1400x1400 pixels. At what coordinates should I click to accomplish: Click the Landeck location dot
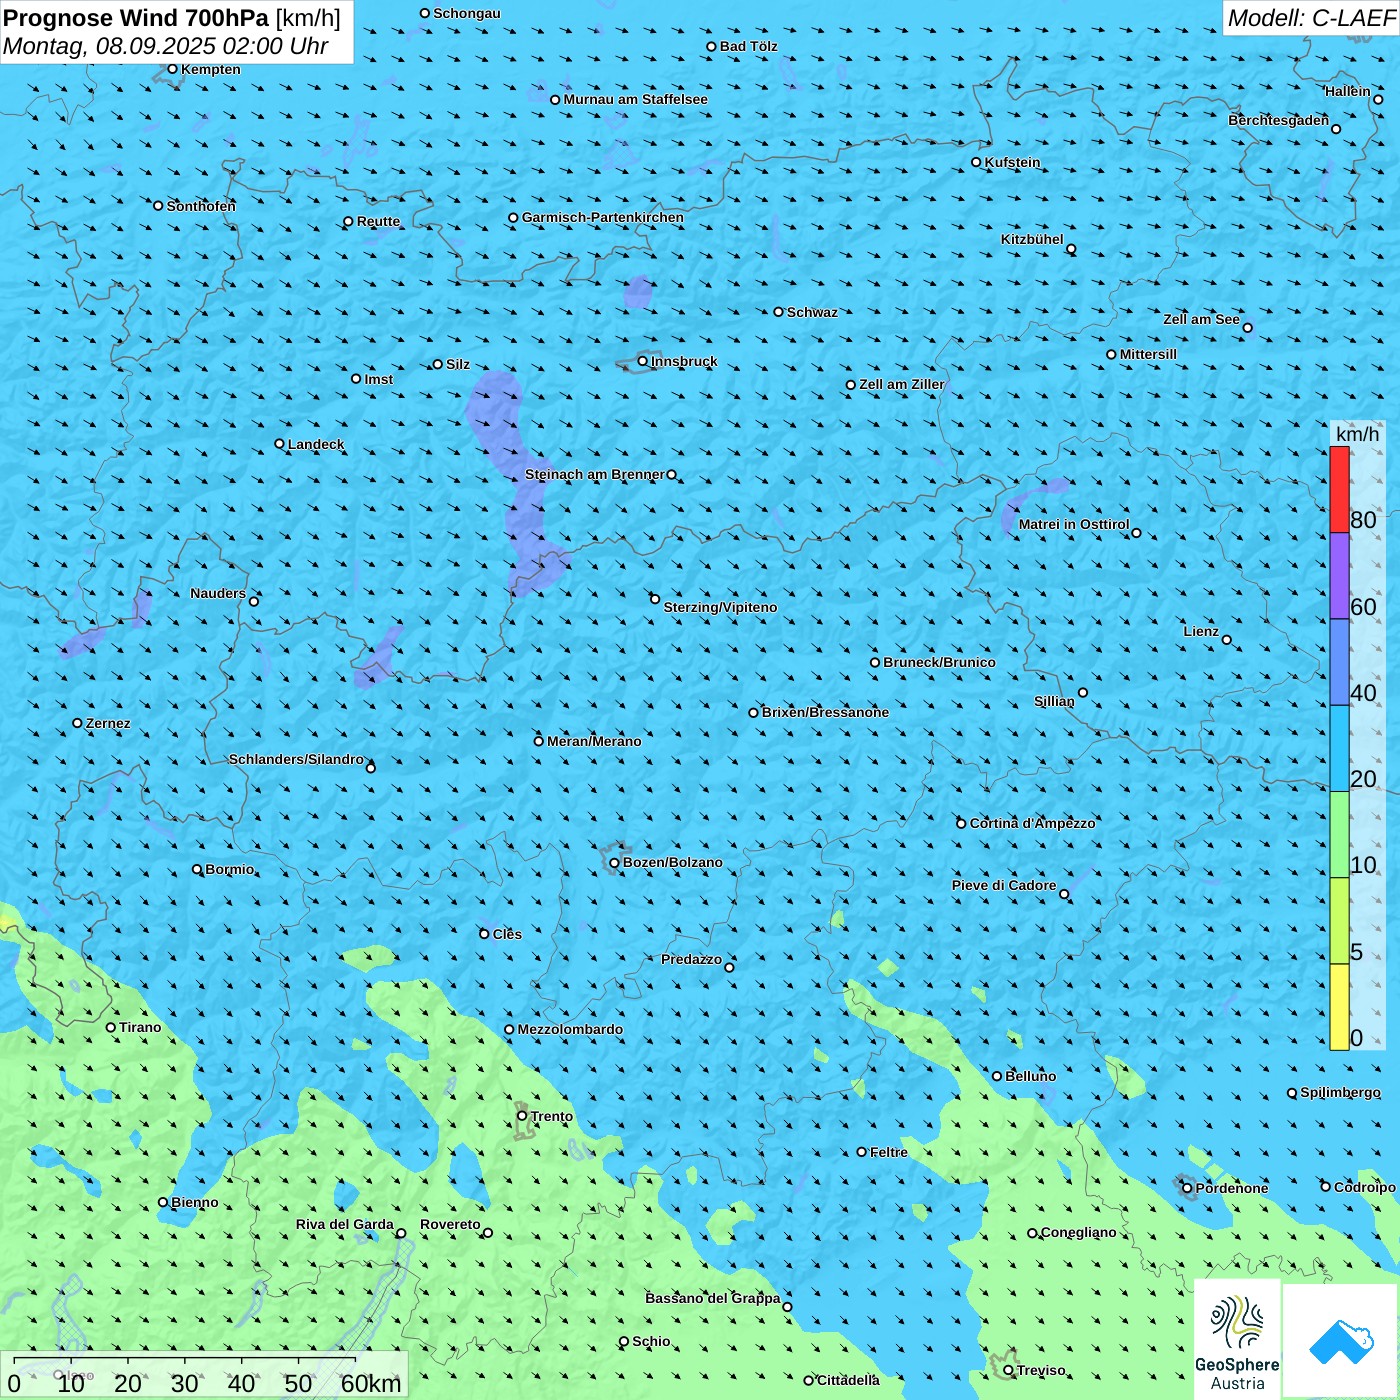(x=279, y=444)
